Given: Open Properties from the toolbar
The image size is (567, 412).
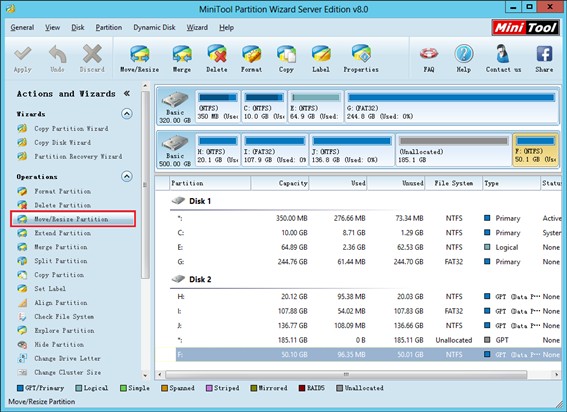Looking at the screenshot, I should click(x=361, y=60).
